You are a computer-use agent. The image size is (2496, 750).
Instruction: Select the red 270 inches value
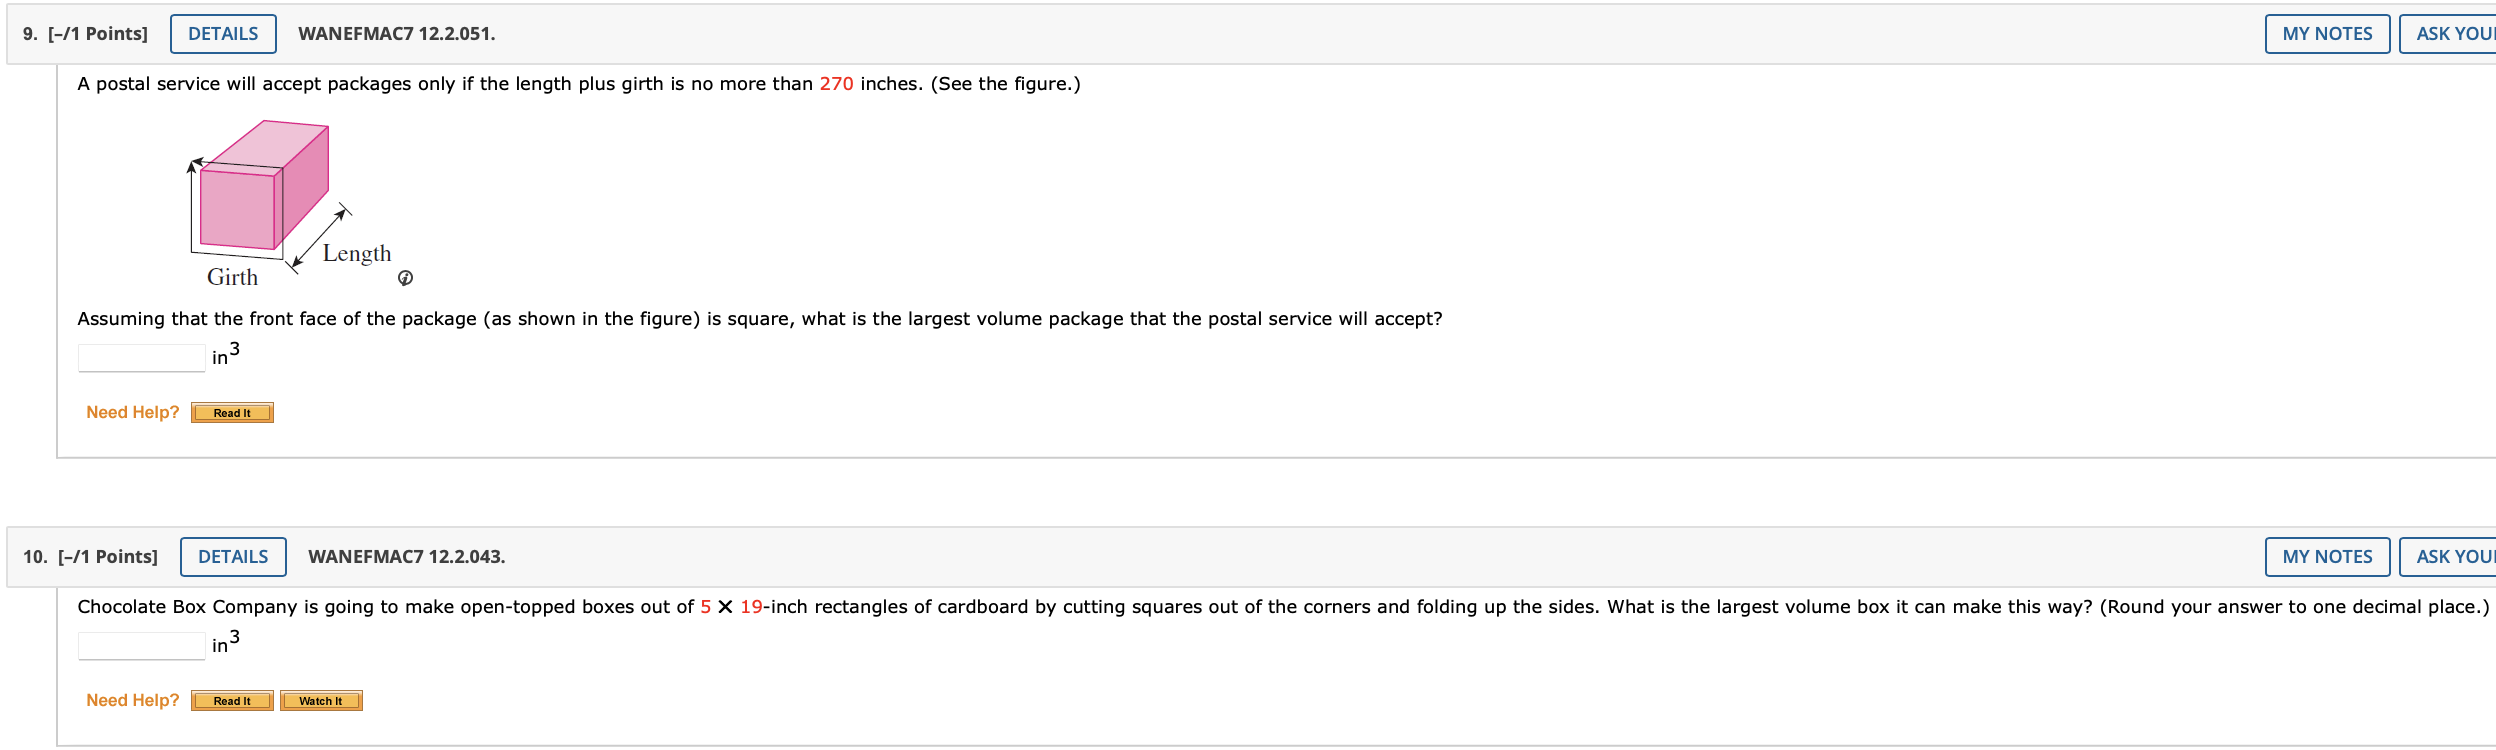click(x=836, y=85)
